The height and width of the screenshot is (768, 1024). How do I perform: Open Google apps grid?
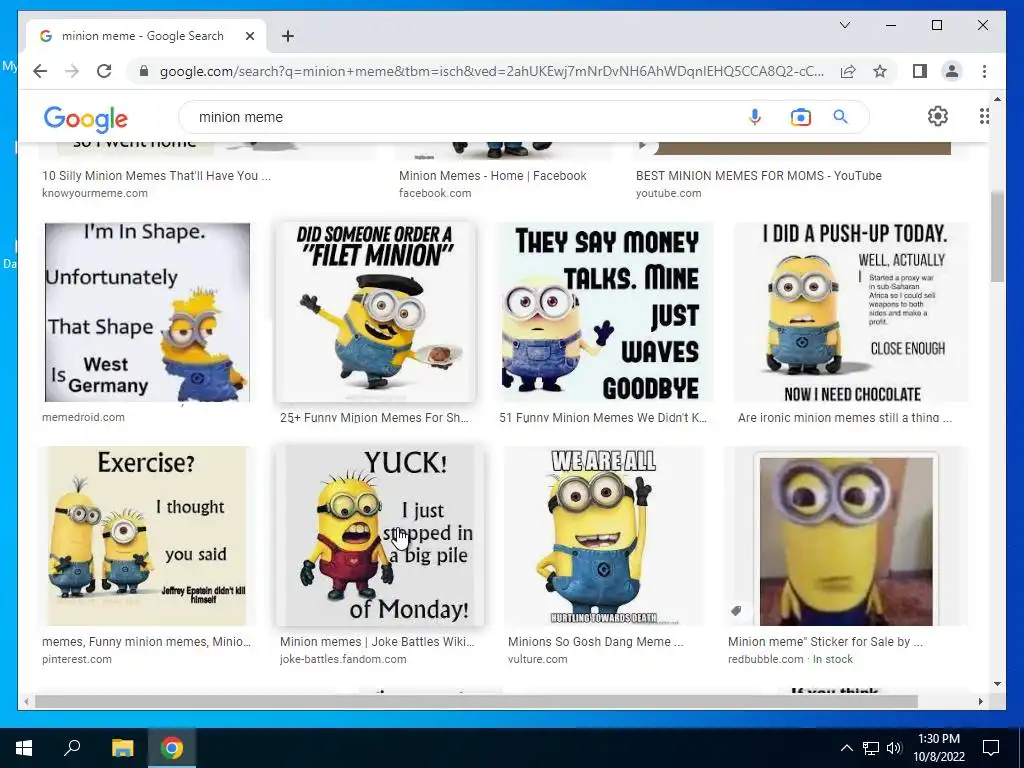pos(984,116)
